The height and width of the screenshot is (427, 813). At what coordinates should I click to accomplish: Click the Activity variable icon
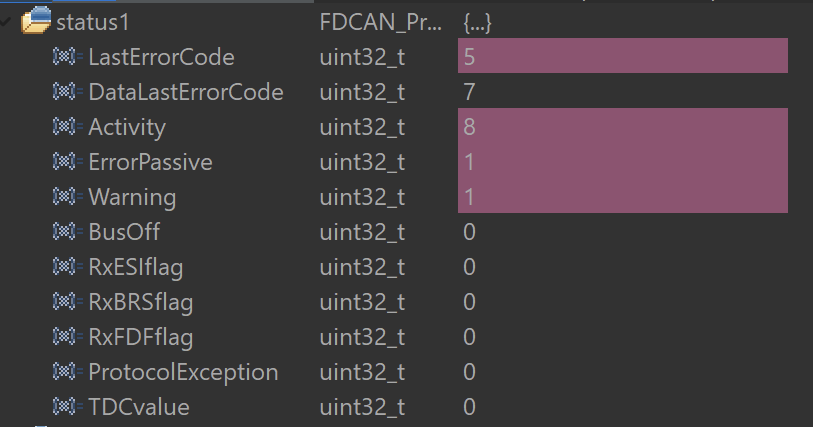(x=65, y=127)
